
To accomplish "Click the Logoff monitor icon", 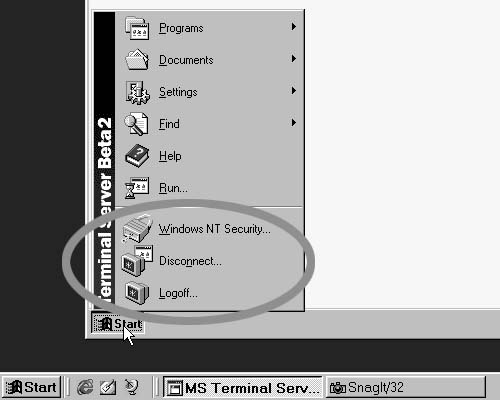I will [x=137, y=293].
